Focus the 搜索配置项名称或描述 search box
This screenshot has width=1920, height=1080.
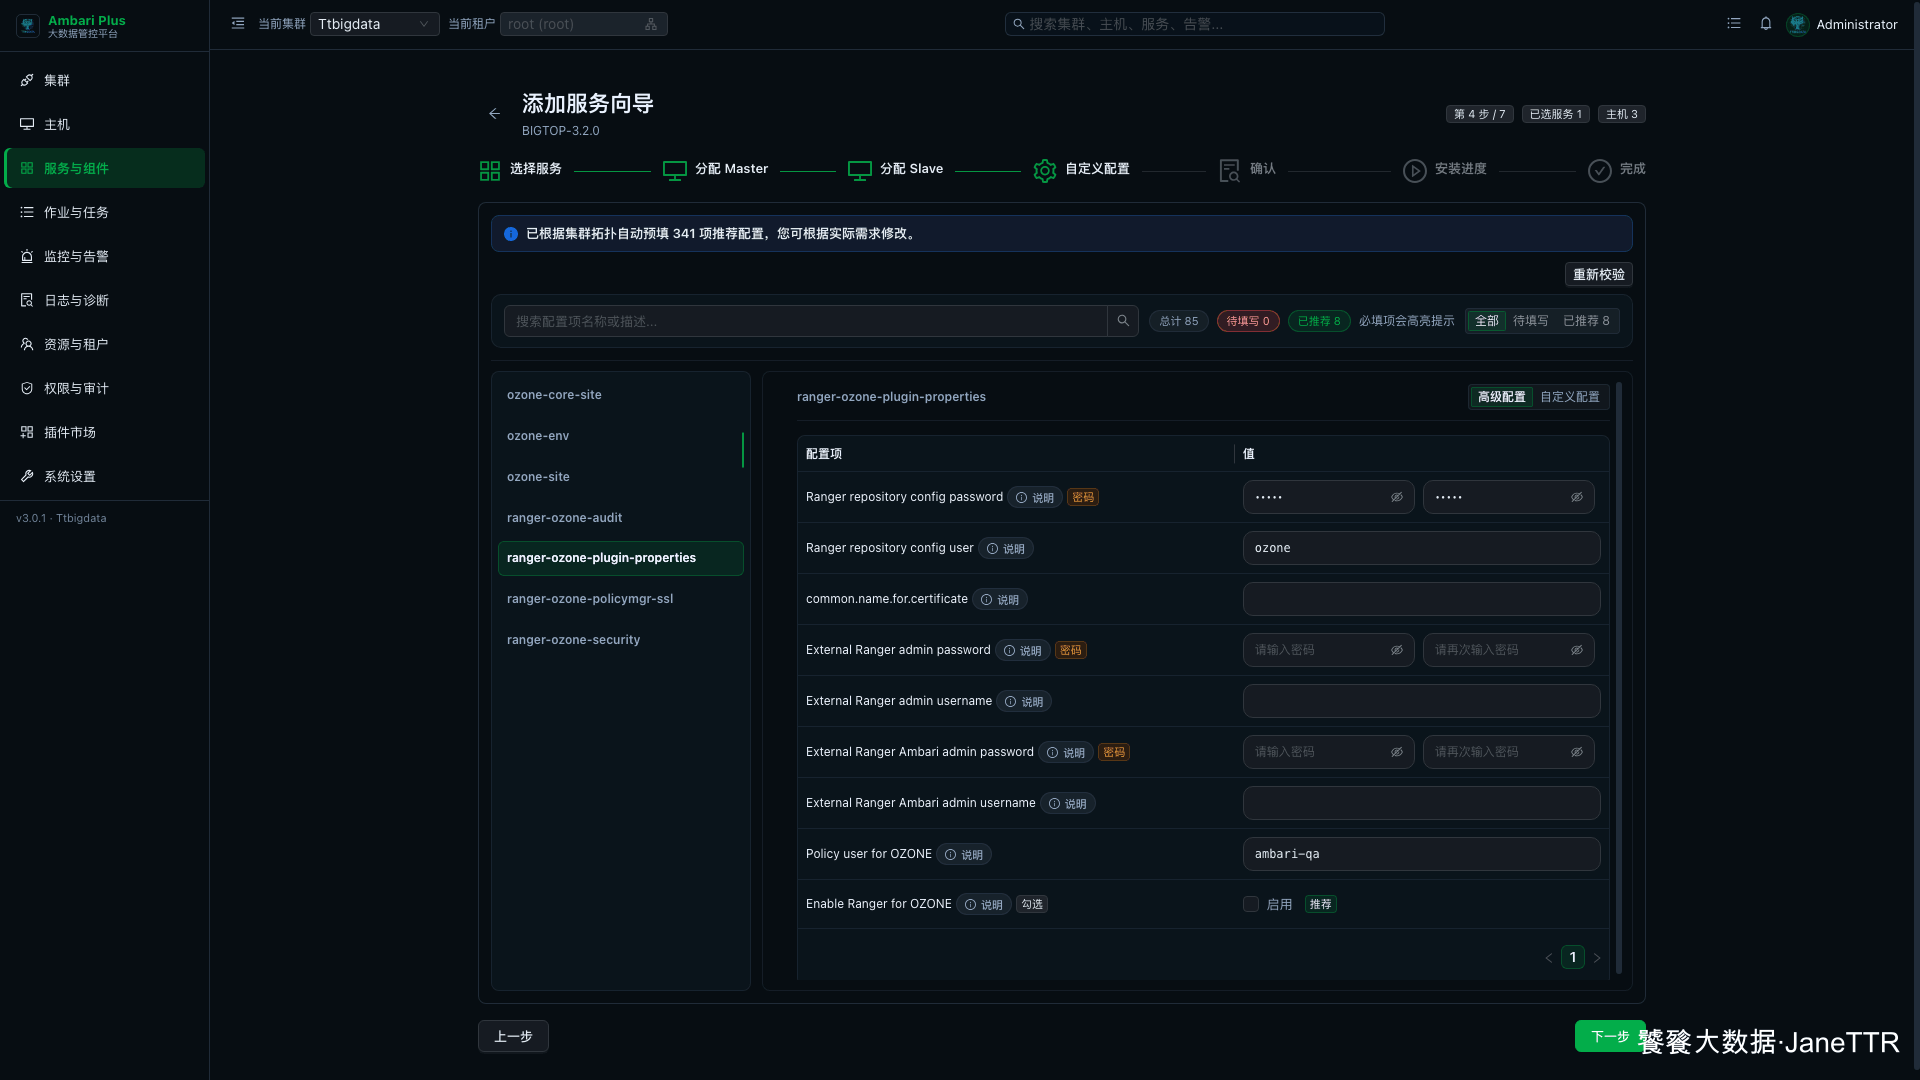coord(805,321)
